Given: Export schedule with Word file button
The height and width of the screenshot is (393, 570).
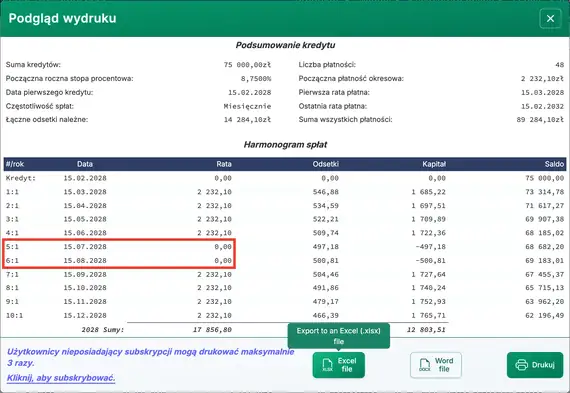Looking at the screenshot, I should click(x=435, y=365).
